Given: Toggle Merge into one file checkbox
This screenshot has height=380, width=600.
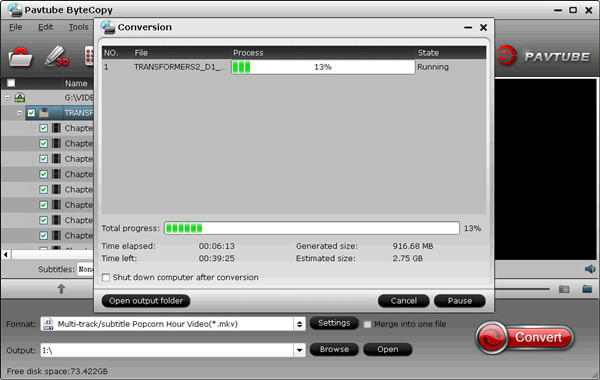Looking at the screenshot, I should 367,324.
